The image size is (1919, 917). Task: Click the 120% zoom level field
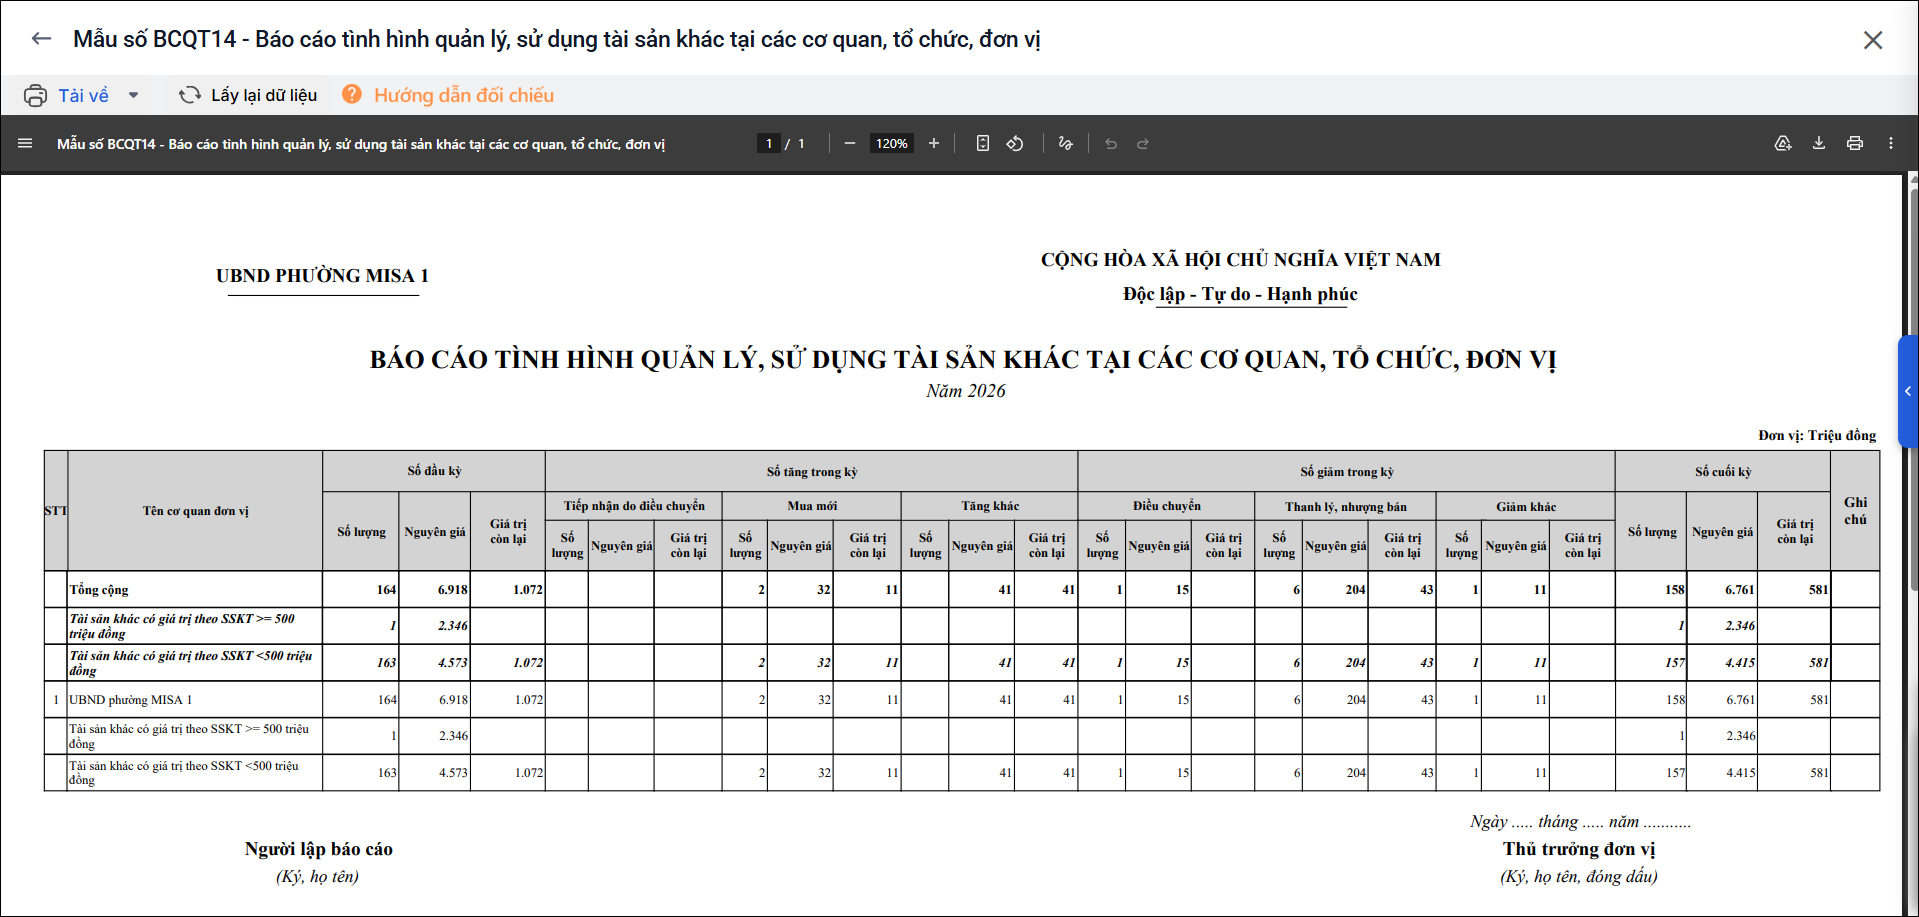pyautogui.click(x=891, y=143)
